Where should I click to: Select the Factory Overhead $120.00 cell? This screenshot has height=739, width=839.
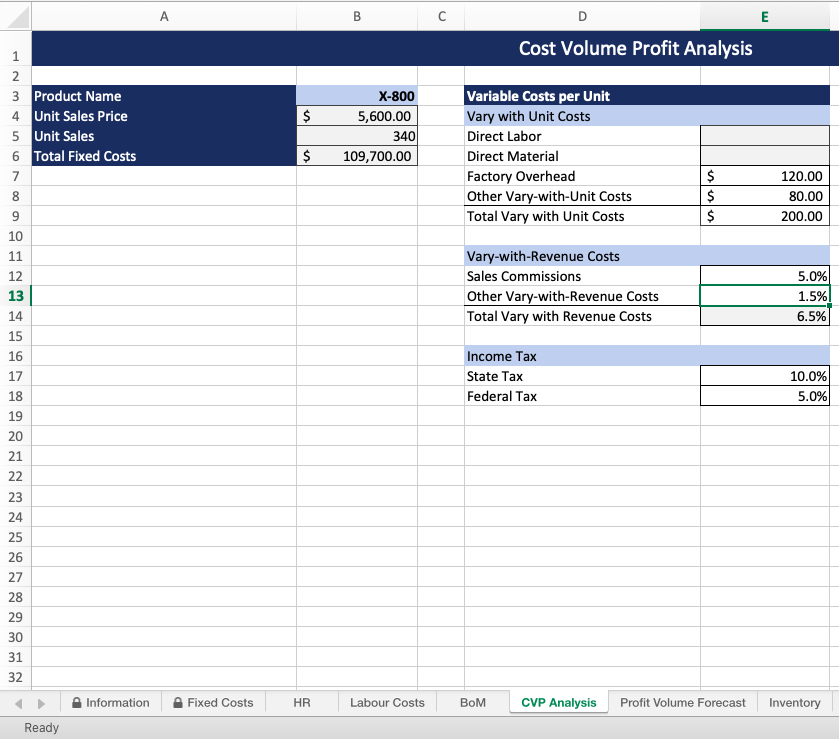764,176
